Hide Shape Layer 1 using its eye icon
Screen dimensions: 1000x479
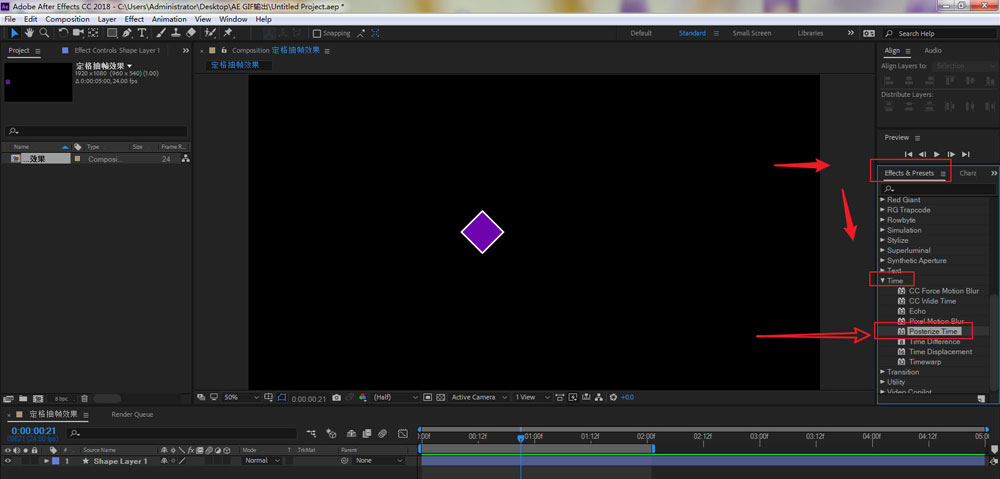click(x=8, y=461)
